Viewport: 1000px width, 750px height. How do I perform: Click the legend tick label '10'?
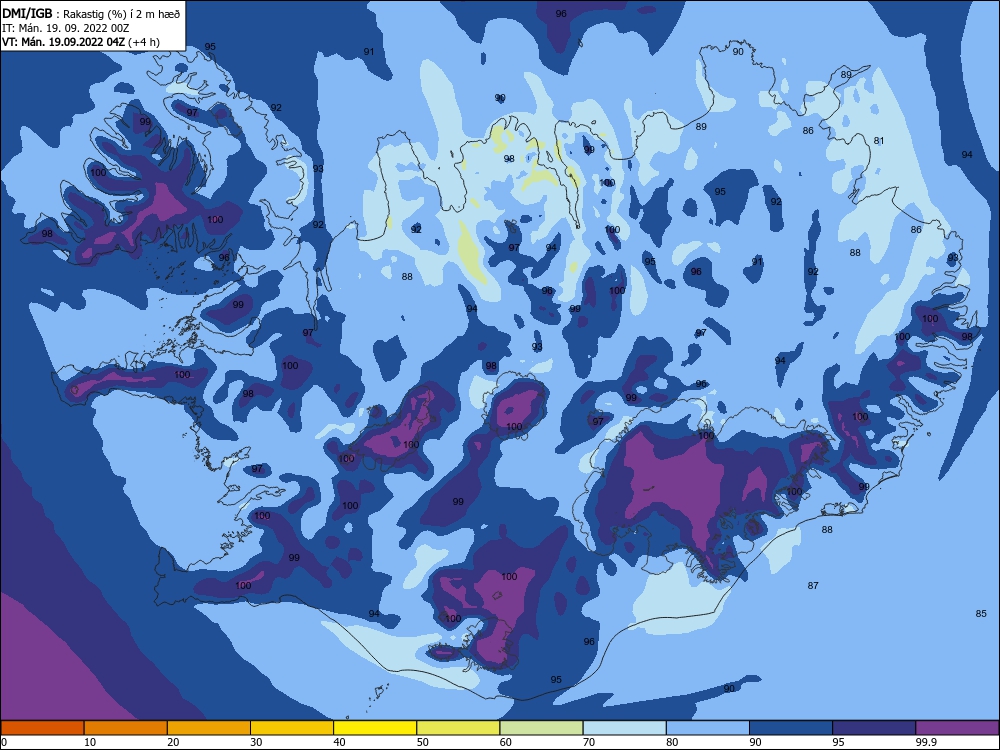tap(90, 742)
